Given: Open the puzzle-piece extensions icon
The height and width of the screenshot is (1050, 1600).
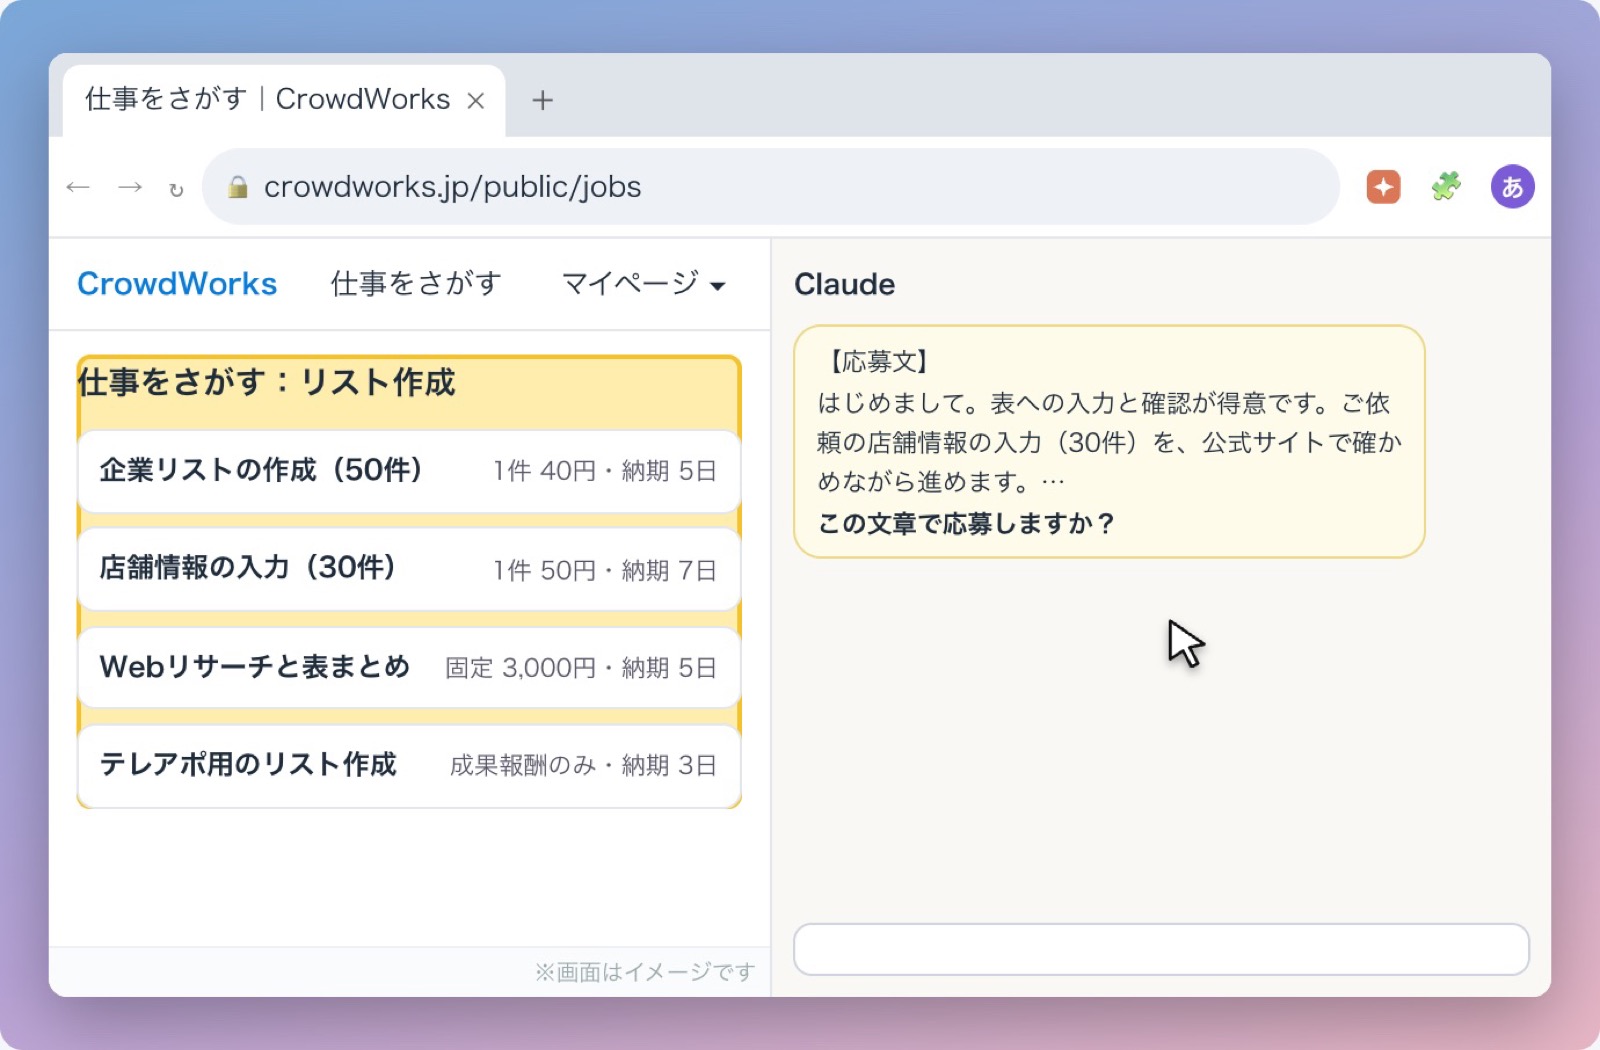Looking at the screenshot, I should (x=1446, y=187).
